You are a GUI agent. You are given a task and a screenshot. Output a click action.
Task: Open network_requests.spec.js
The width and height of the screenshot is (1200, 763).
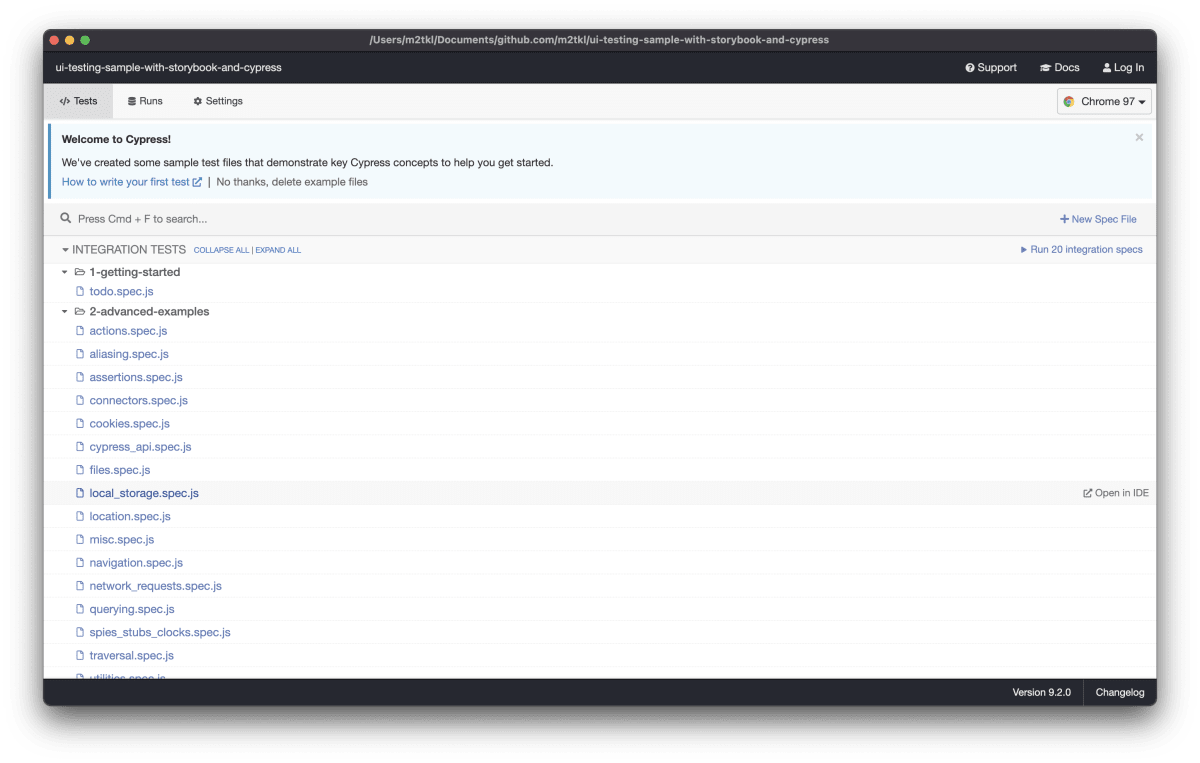[156, 586]
